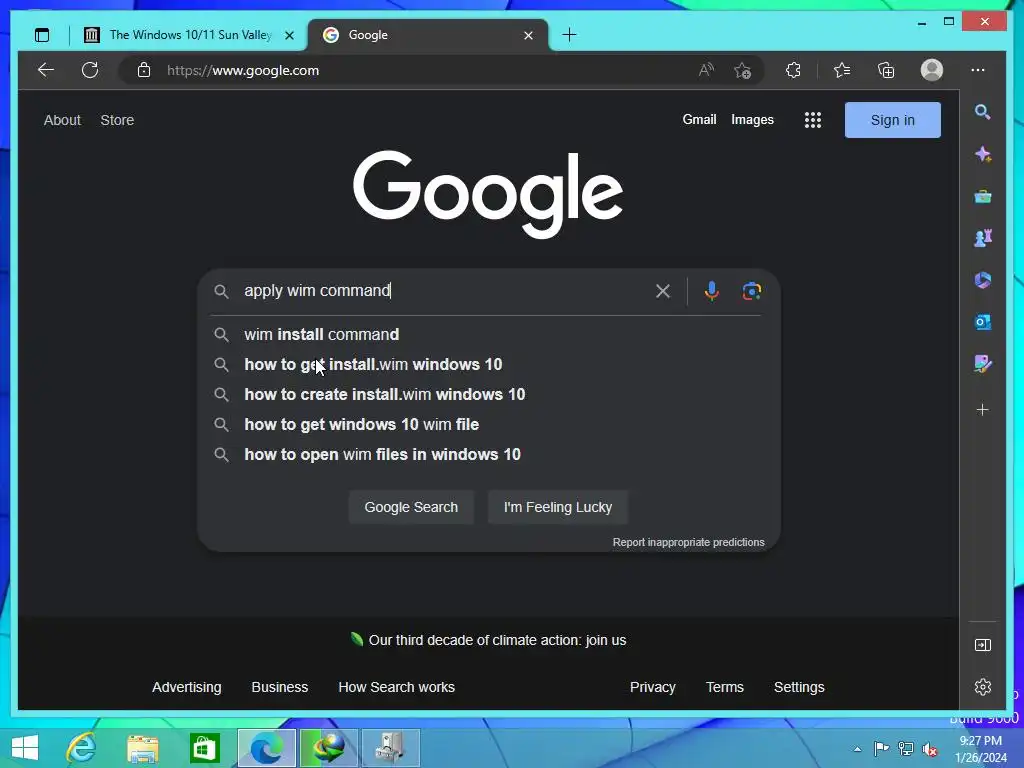Viewport: 1024px width, 768px height.
Task: Open sidebar Search icon
Action: click(982, 112)
